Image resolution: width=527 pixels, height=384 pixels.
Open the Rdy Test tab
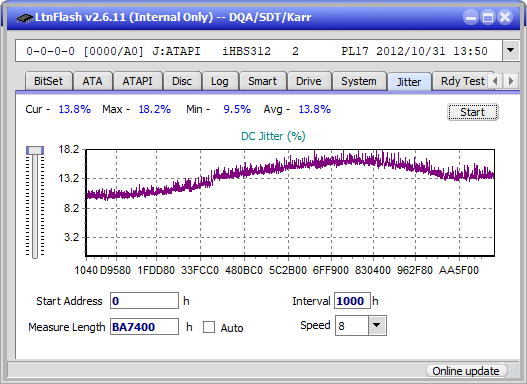(462, 81)
